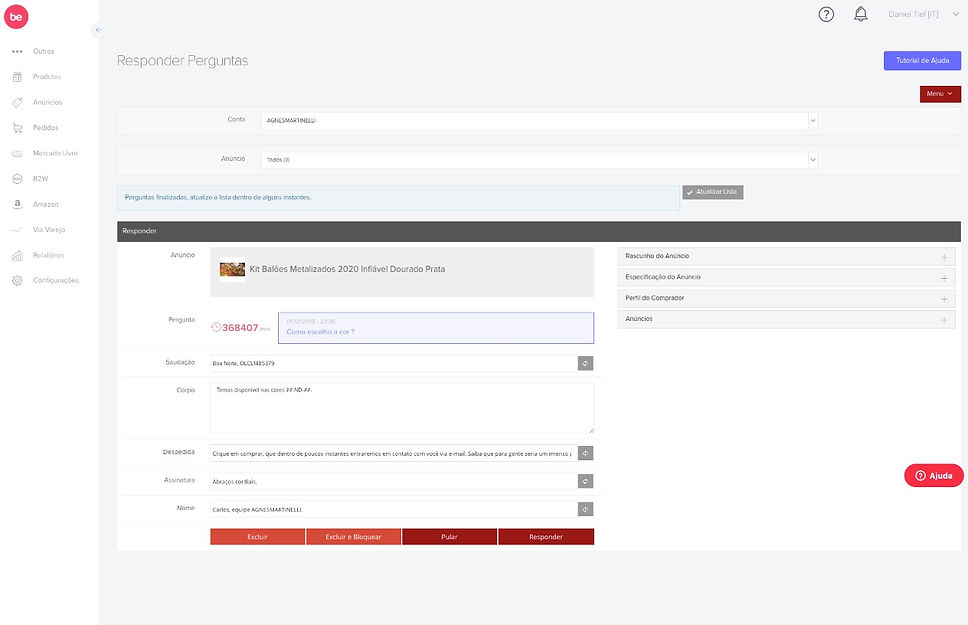
Task: Open the B2W menu entry
Action: pos(40,178)
